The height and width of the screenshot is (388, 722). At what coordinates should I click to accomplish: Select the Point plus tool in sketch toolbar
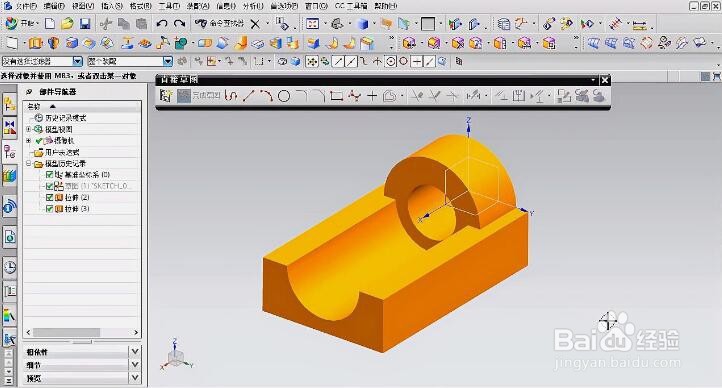(x=372, y=96)
